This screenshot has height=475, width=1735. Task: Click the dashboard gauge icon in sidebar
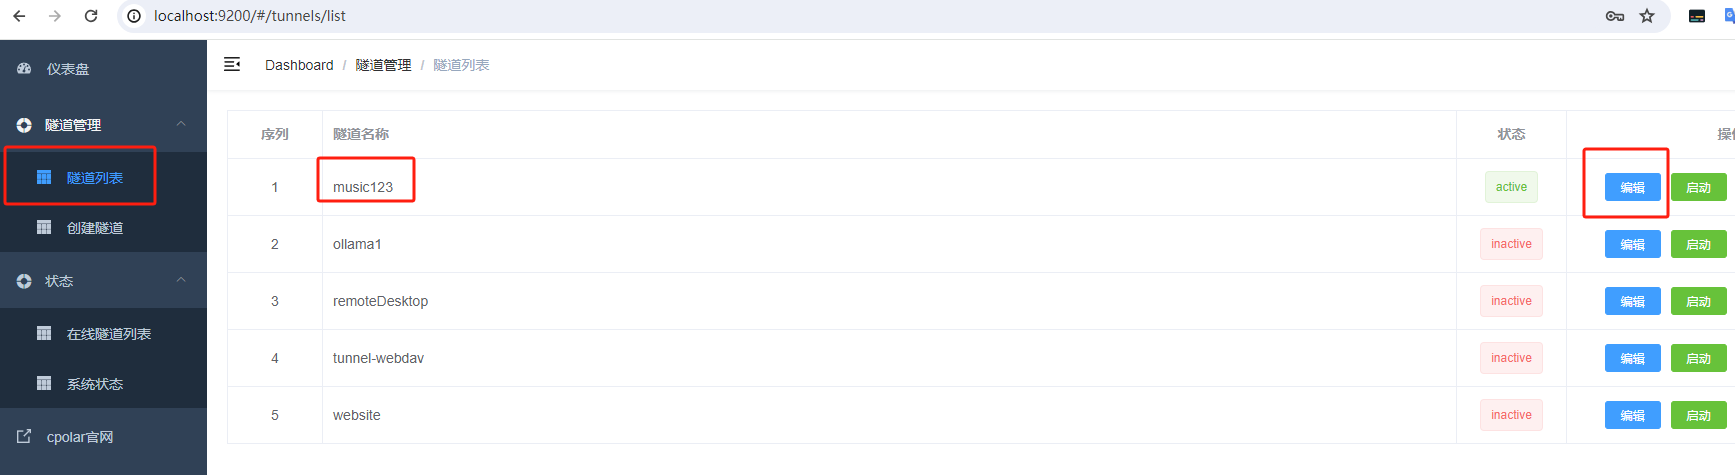pos(24,69)
